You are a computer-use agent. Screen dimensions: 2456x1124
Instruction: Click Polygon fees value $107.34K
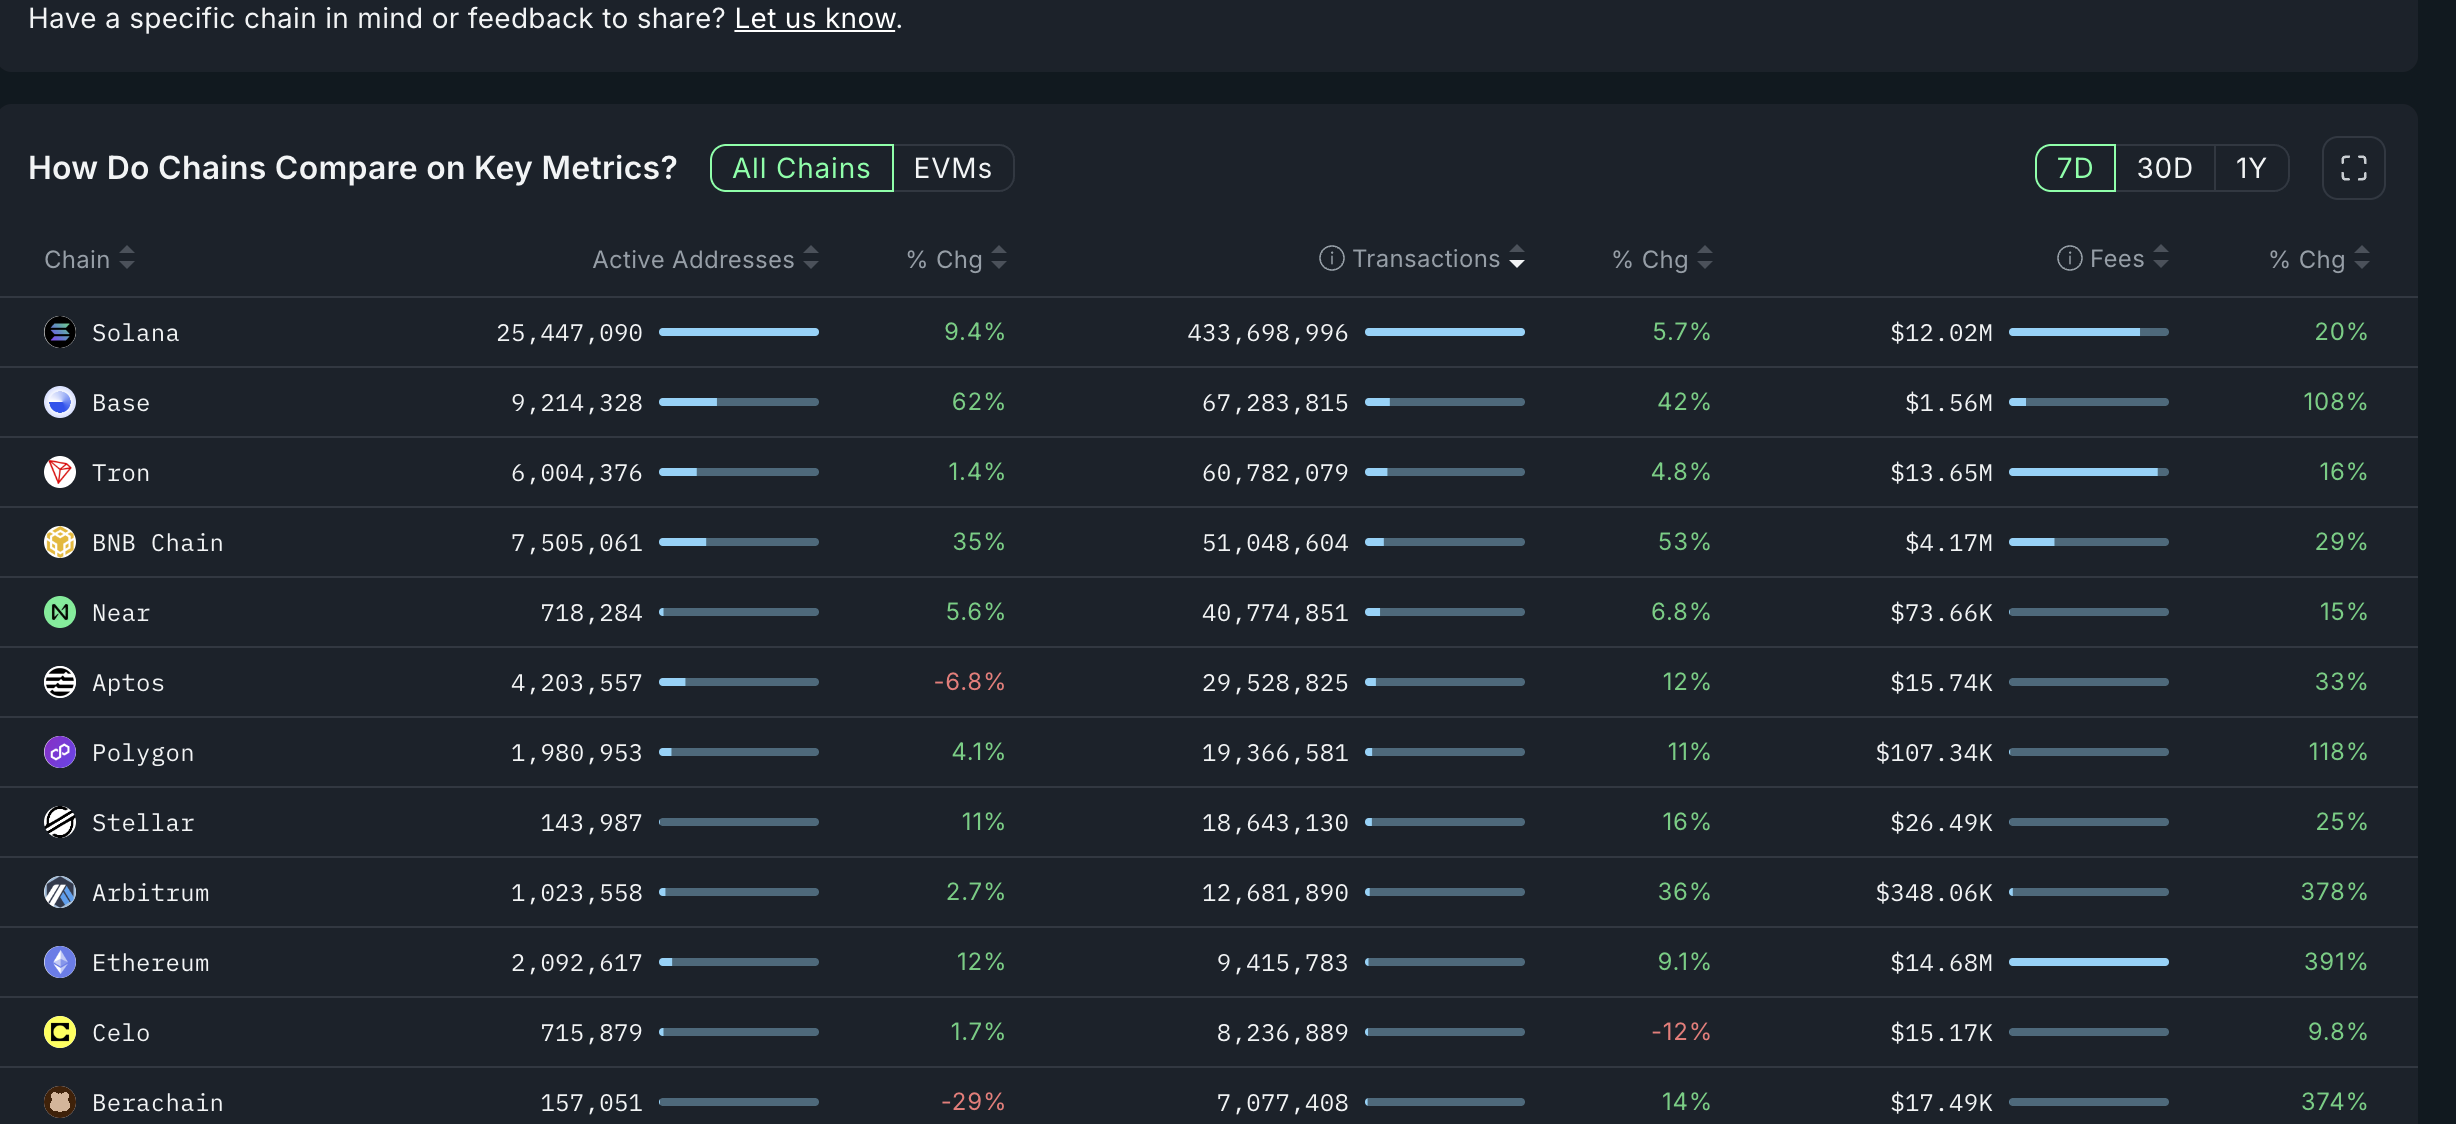click(1934, 753)
